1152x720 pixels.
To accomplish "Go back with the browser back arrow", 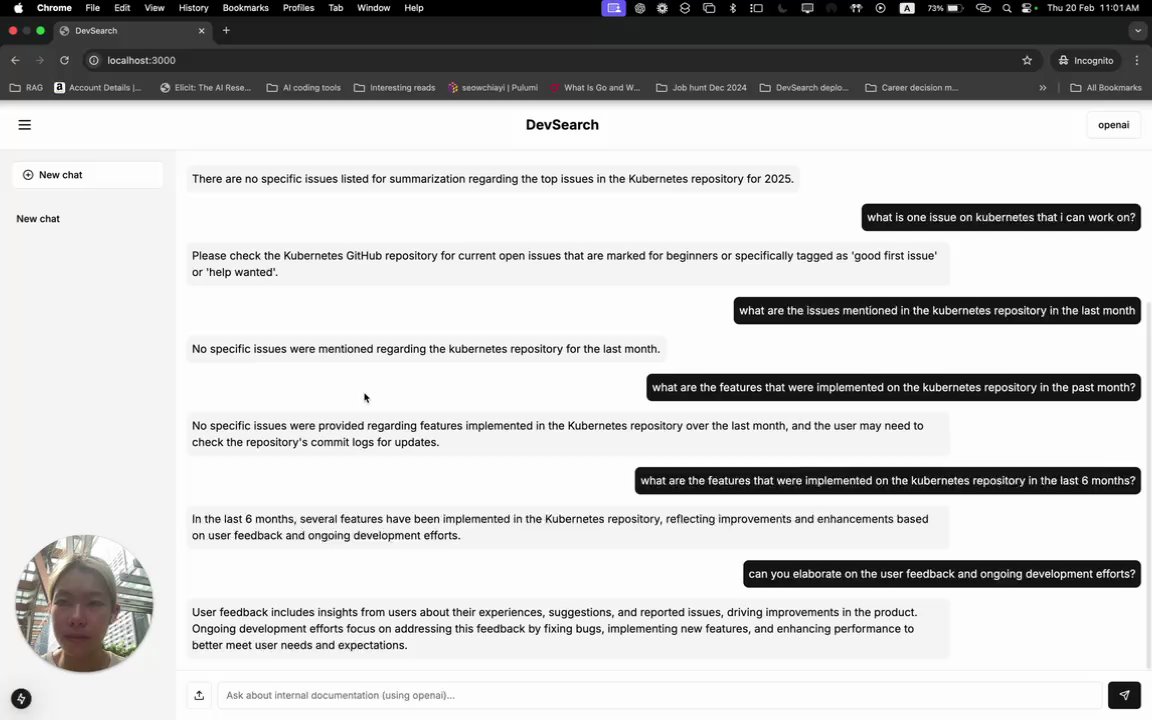I will (x=15, y=60).
